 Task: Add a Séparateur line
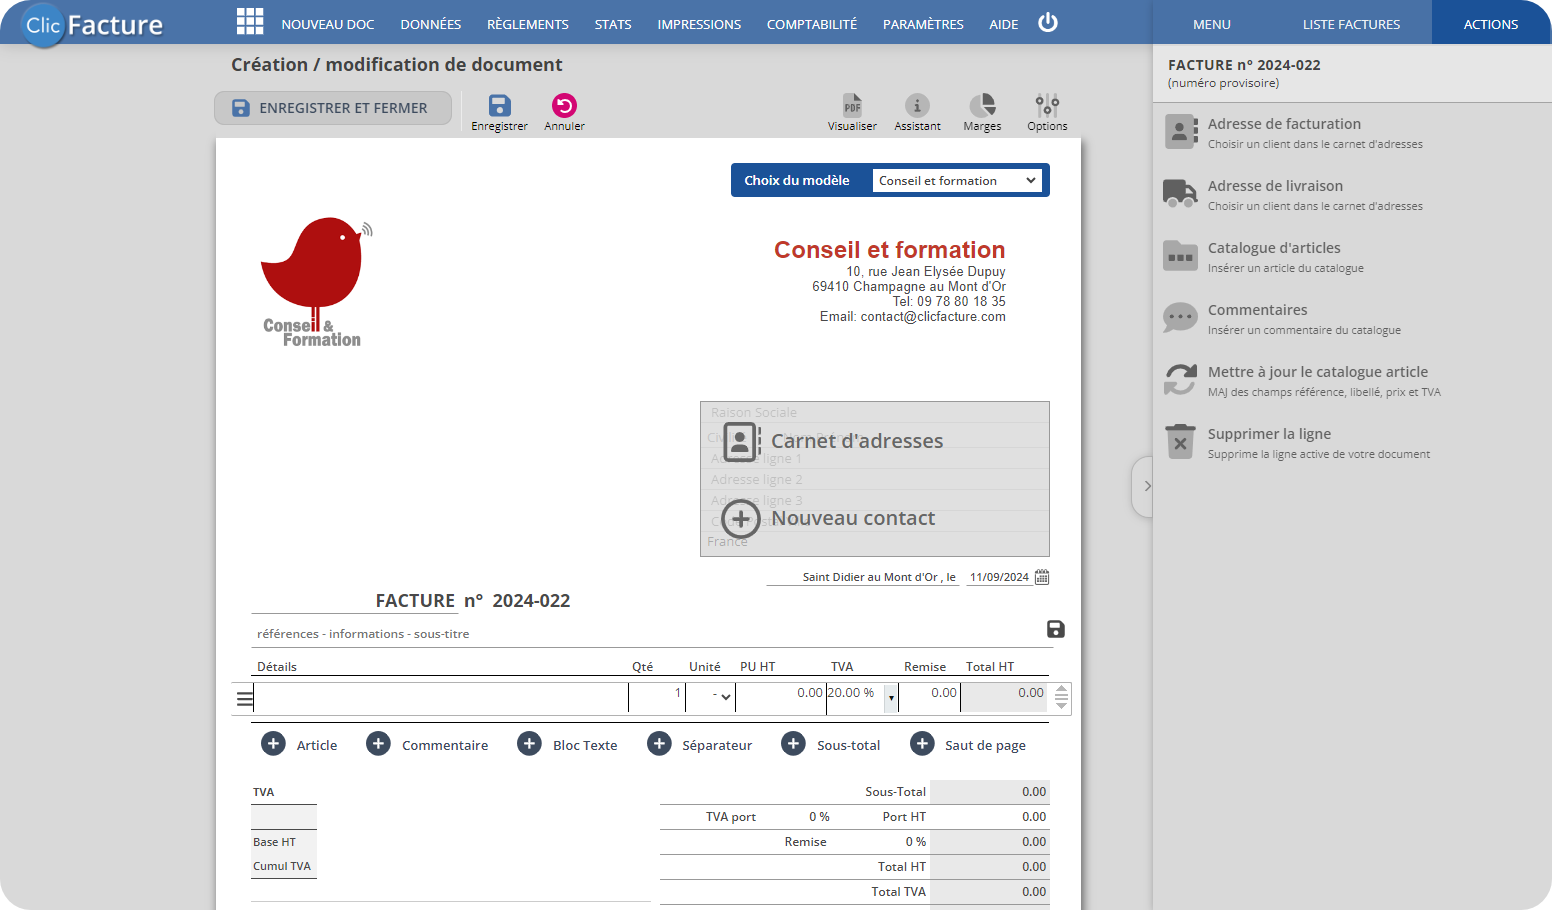699,744
